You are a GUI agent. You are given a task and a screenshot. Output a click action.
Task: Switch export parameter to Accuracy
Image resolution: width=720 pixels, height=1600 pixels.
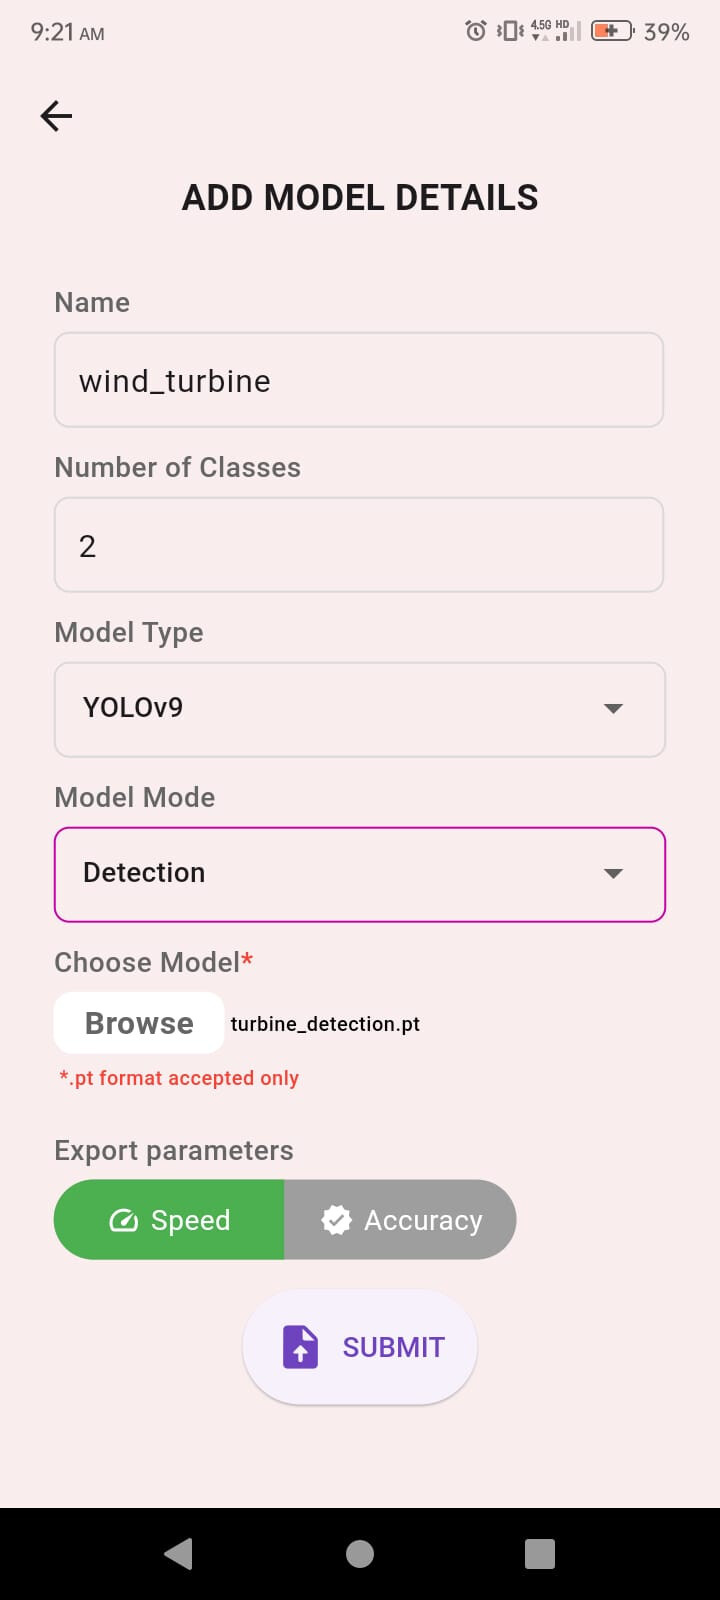point(401,1220)
